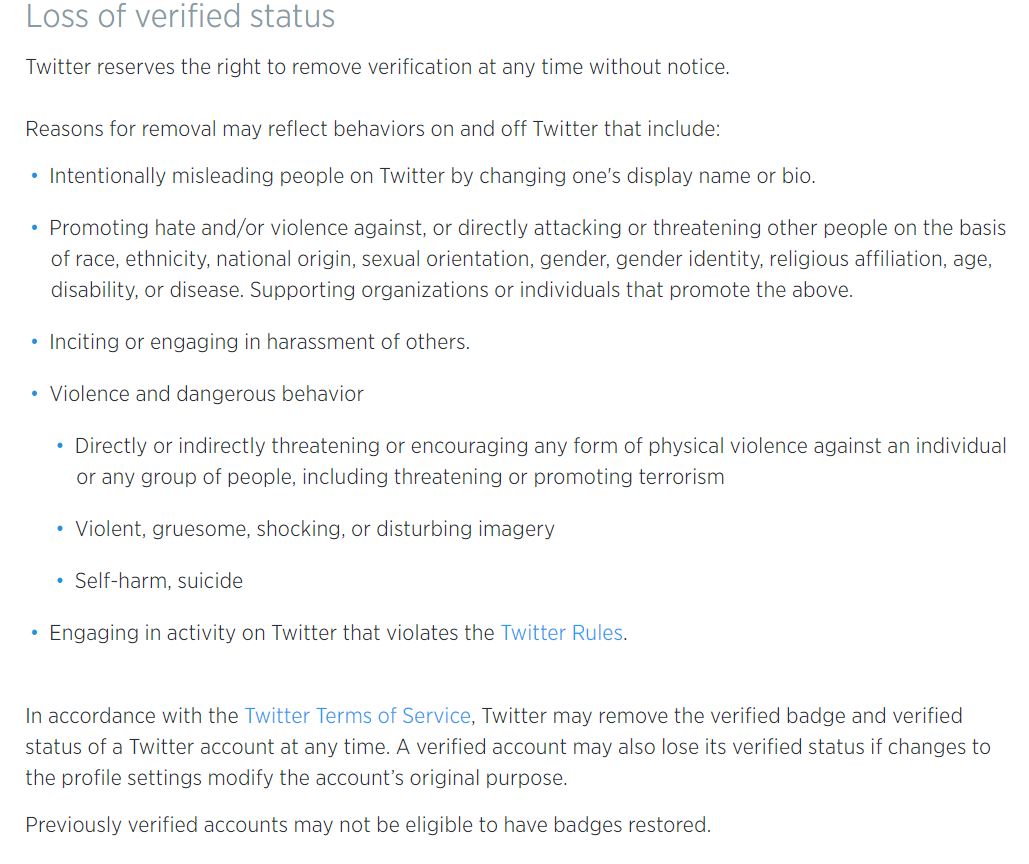
Task: Click the bullet dot before "Violence and dangerous behavior"
Action: point(35,394)
